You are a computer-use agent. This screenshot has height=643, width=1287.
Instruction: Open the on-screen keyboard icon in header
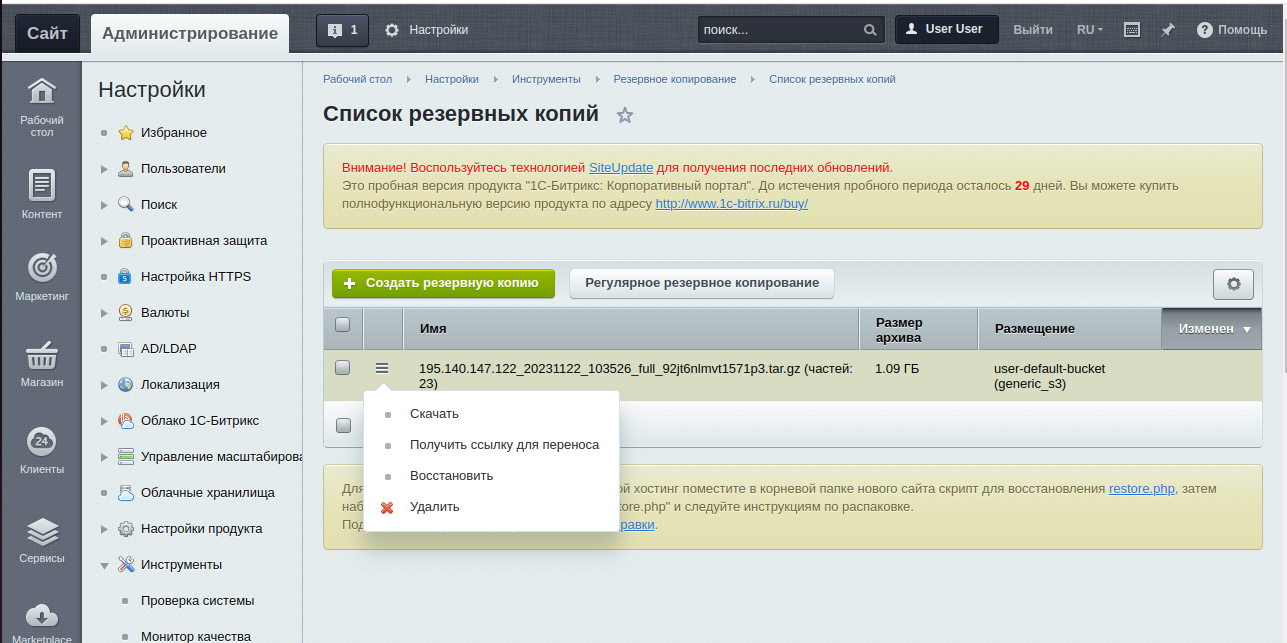tap(1132, 30)
